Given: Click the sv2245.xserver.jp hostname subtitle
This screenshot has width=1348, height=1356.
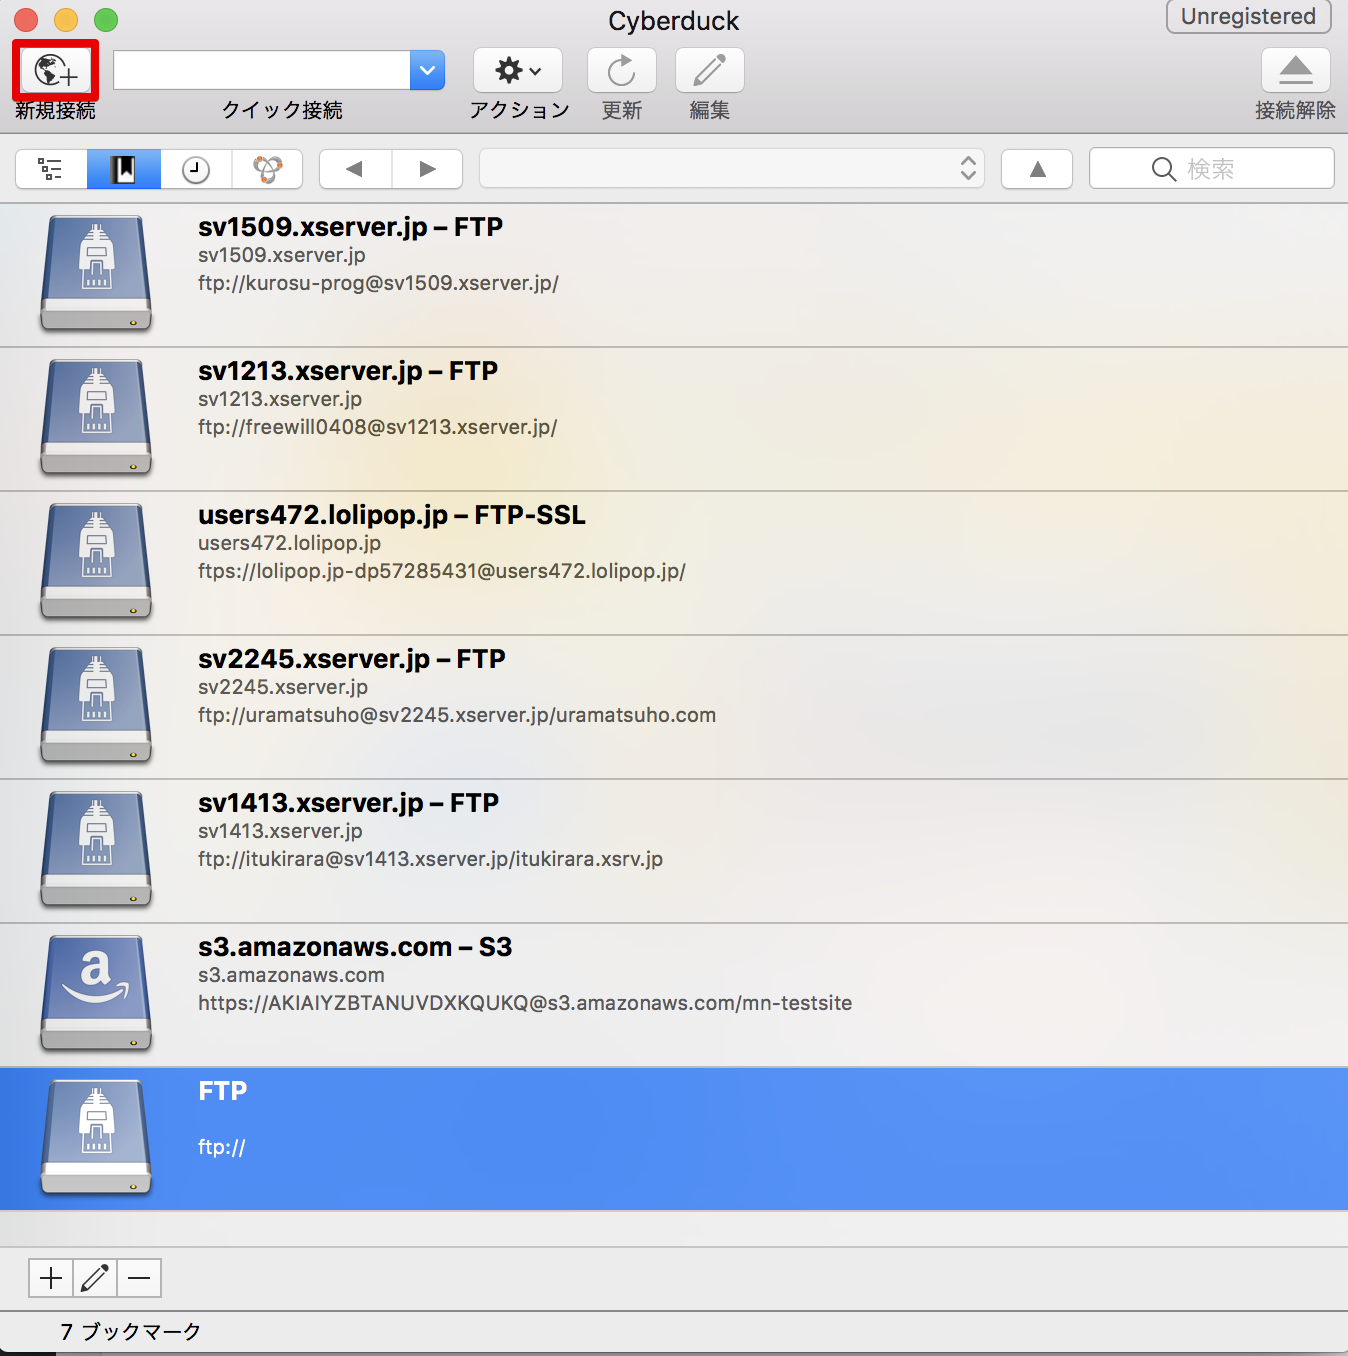Looking at the screenshot, I should tap(283, 687).
